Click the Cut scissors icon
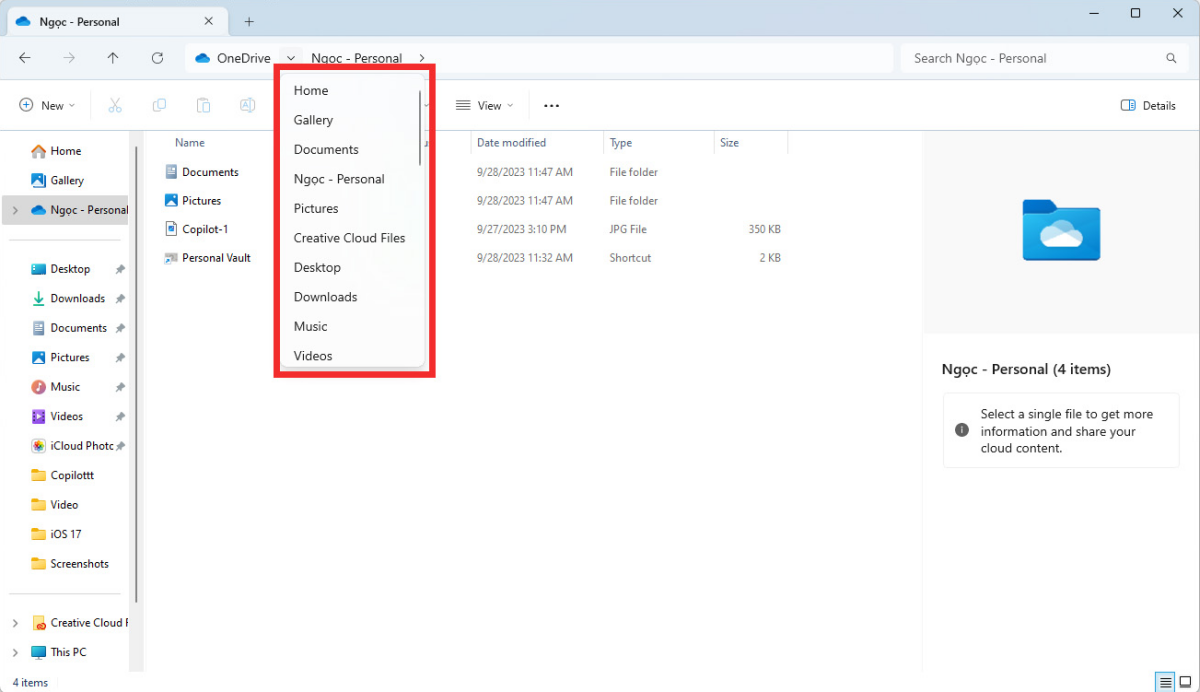Viewport: 1200px width, 692px height. tap(115, 105)
